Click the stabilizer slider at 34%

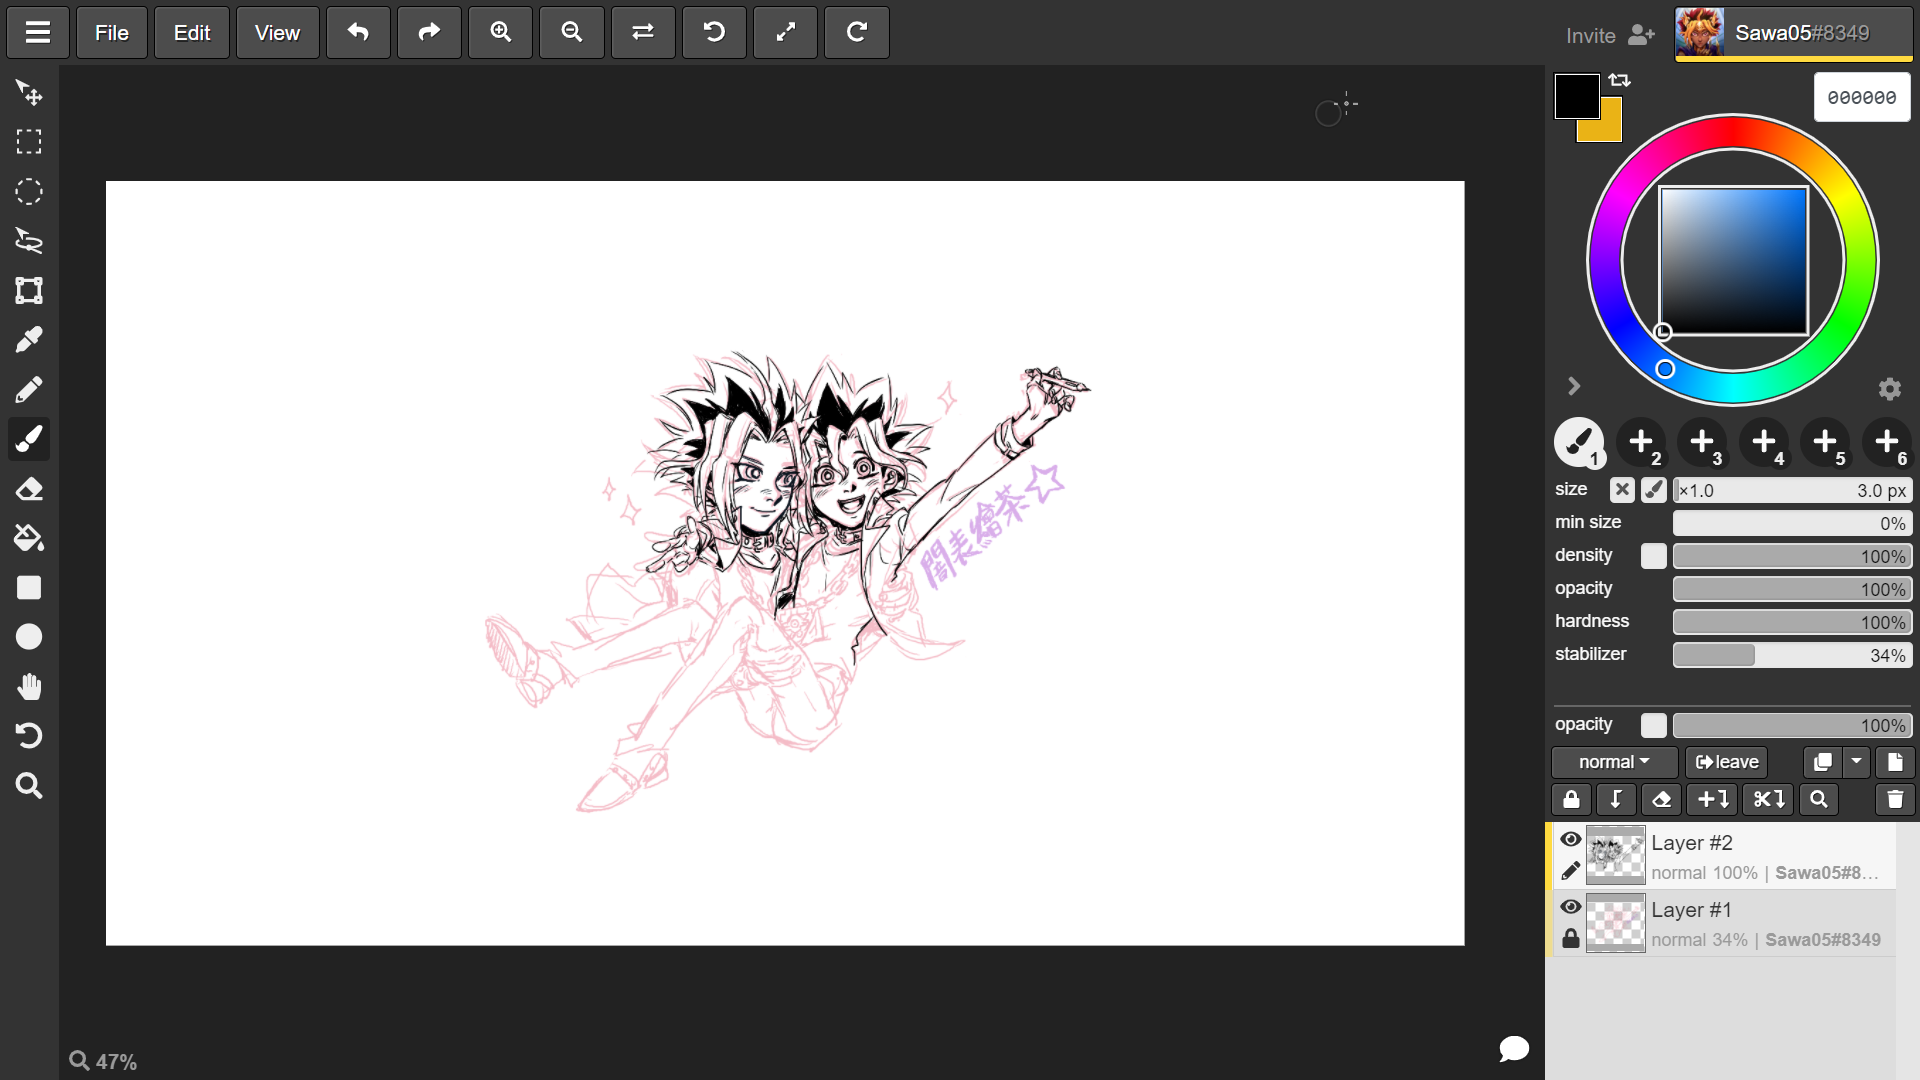tap(1792, 655)
